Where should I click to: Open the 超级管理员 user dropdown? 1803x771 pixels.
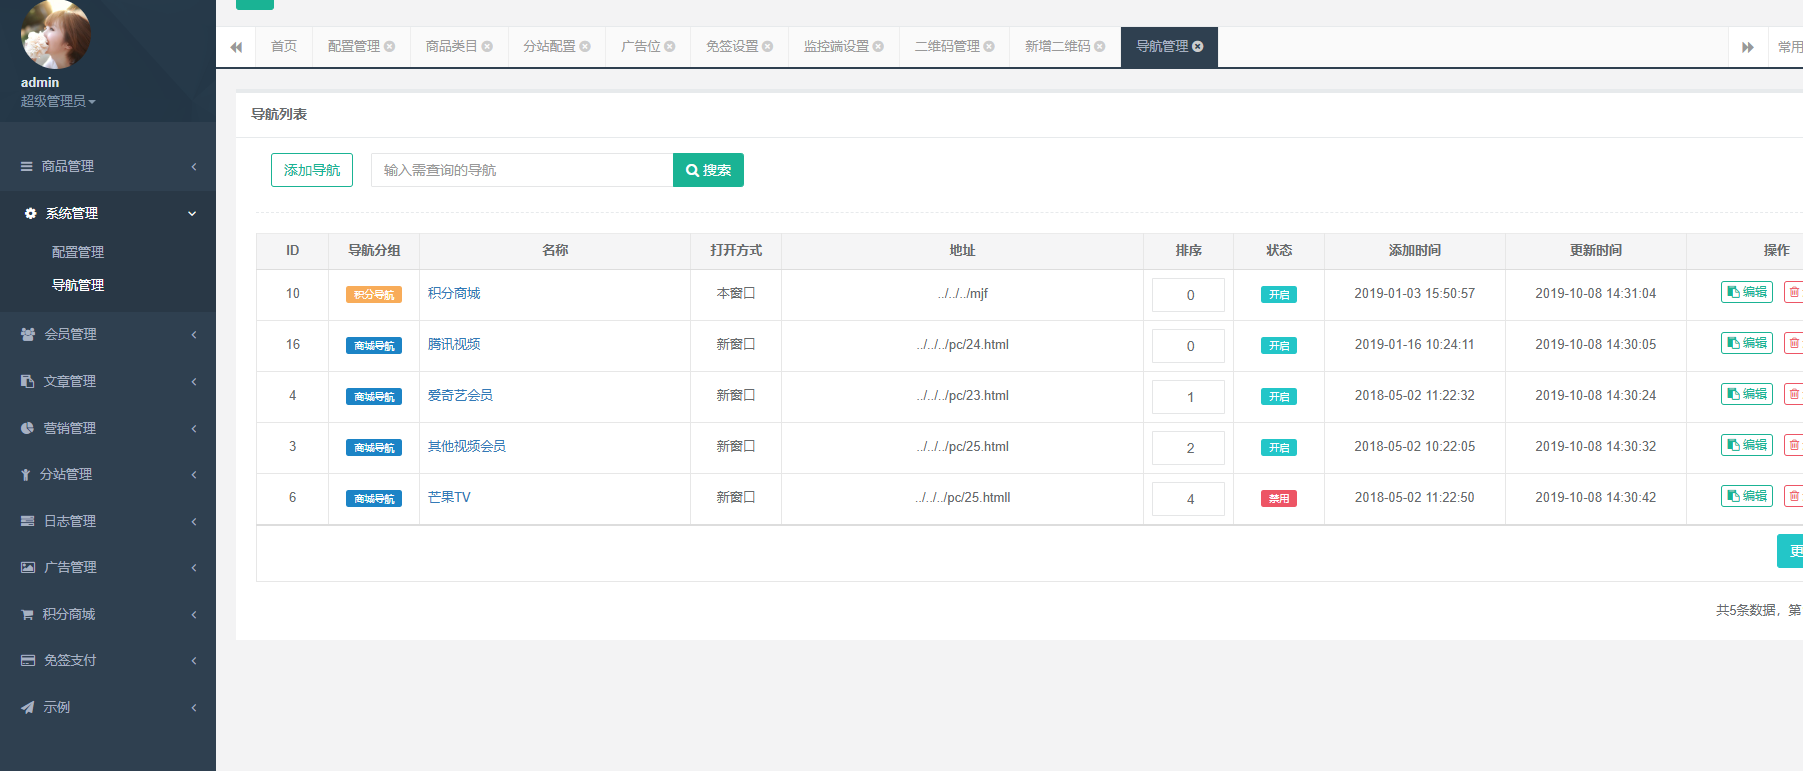point(58,102)
